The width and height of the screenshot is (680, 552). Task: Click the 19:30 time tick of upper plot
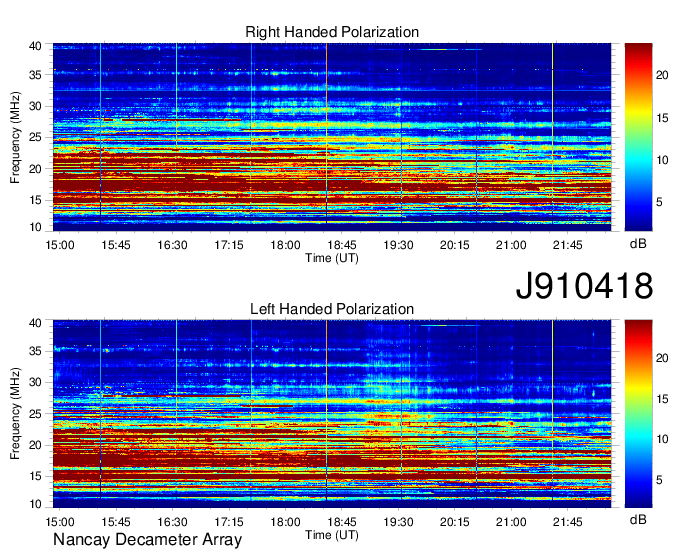398,245
